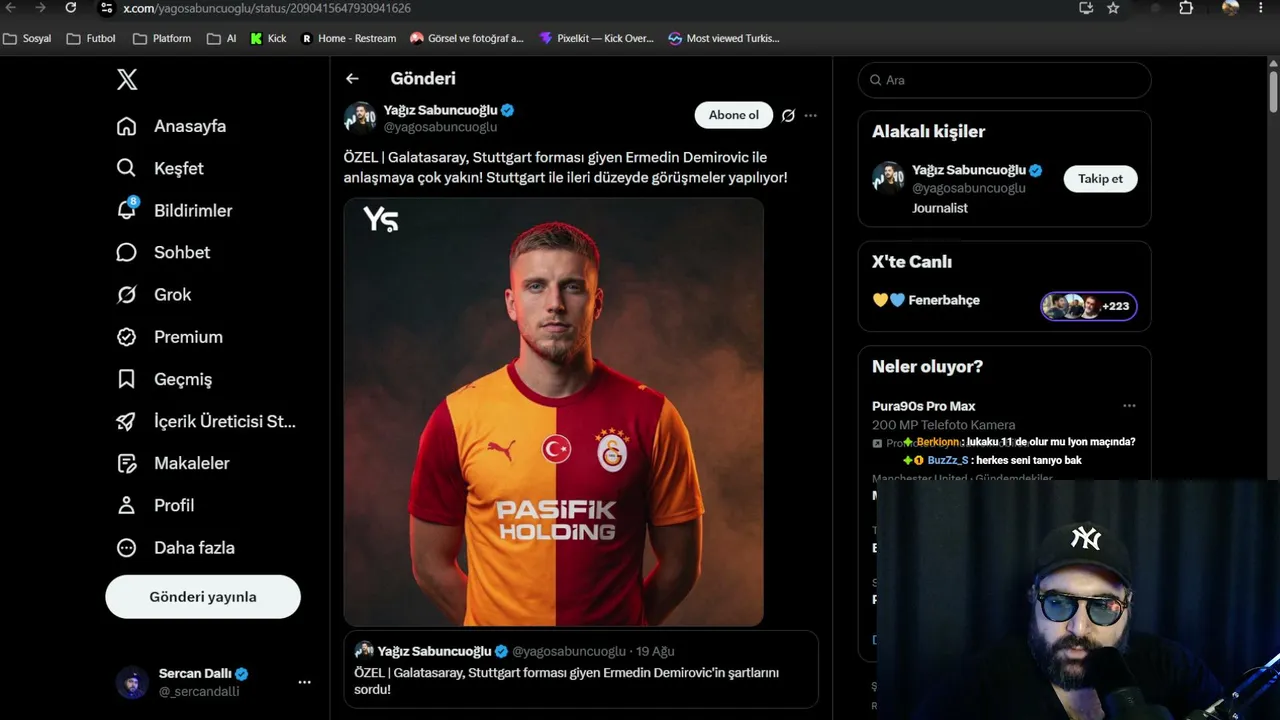Click the install app icon in address bar

tap(1086, 8)
